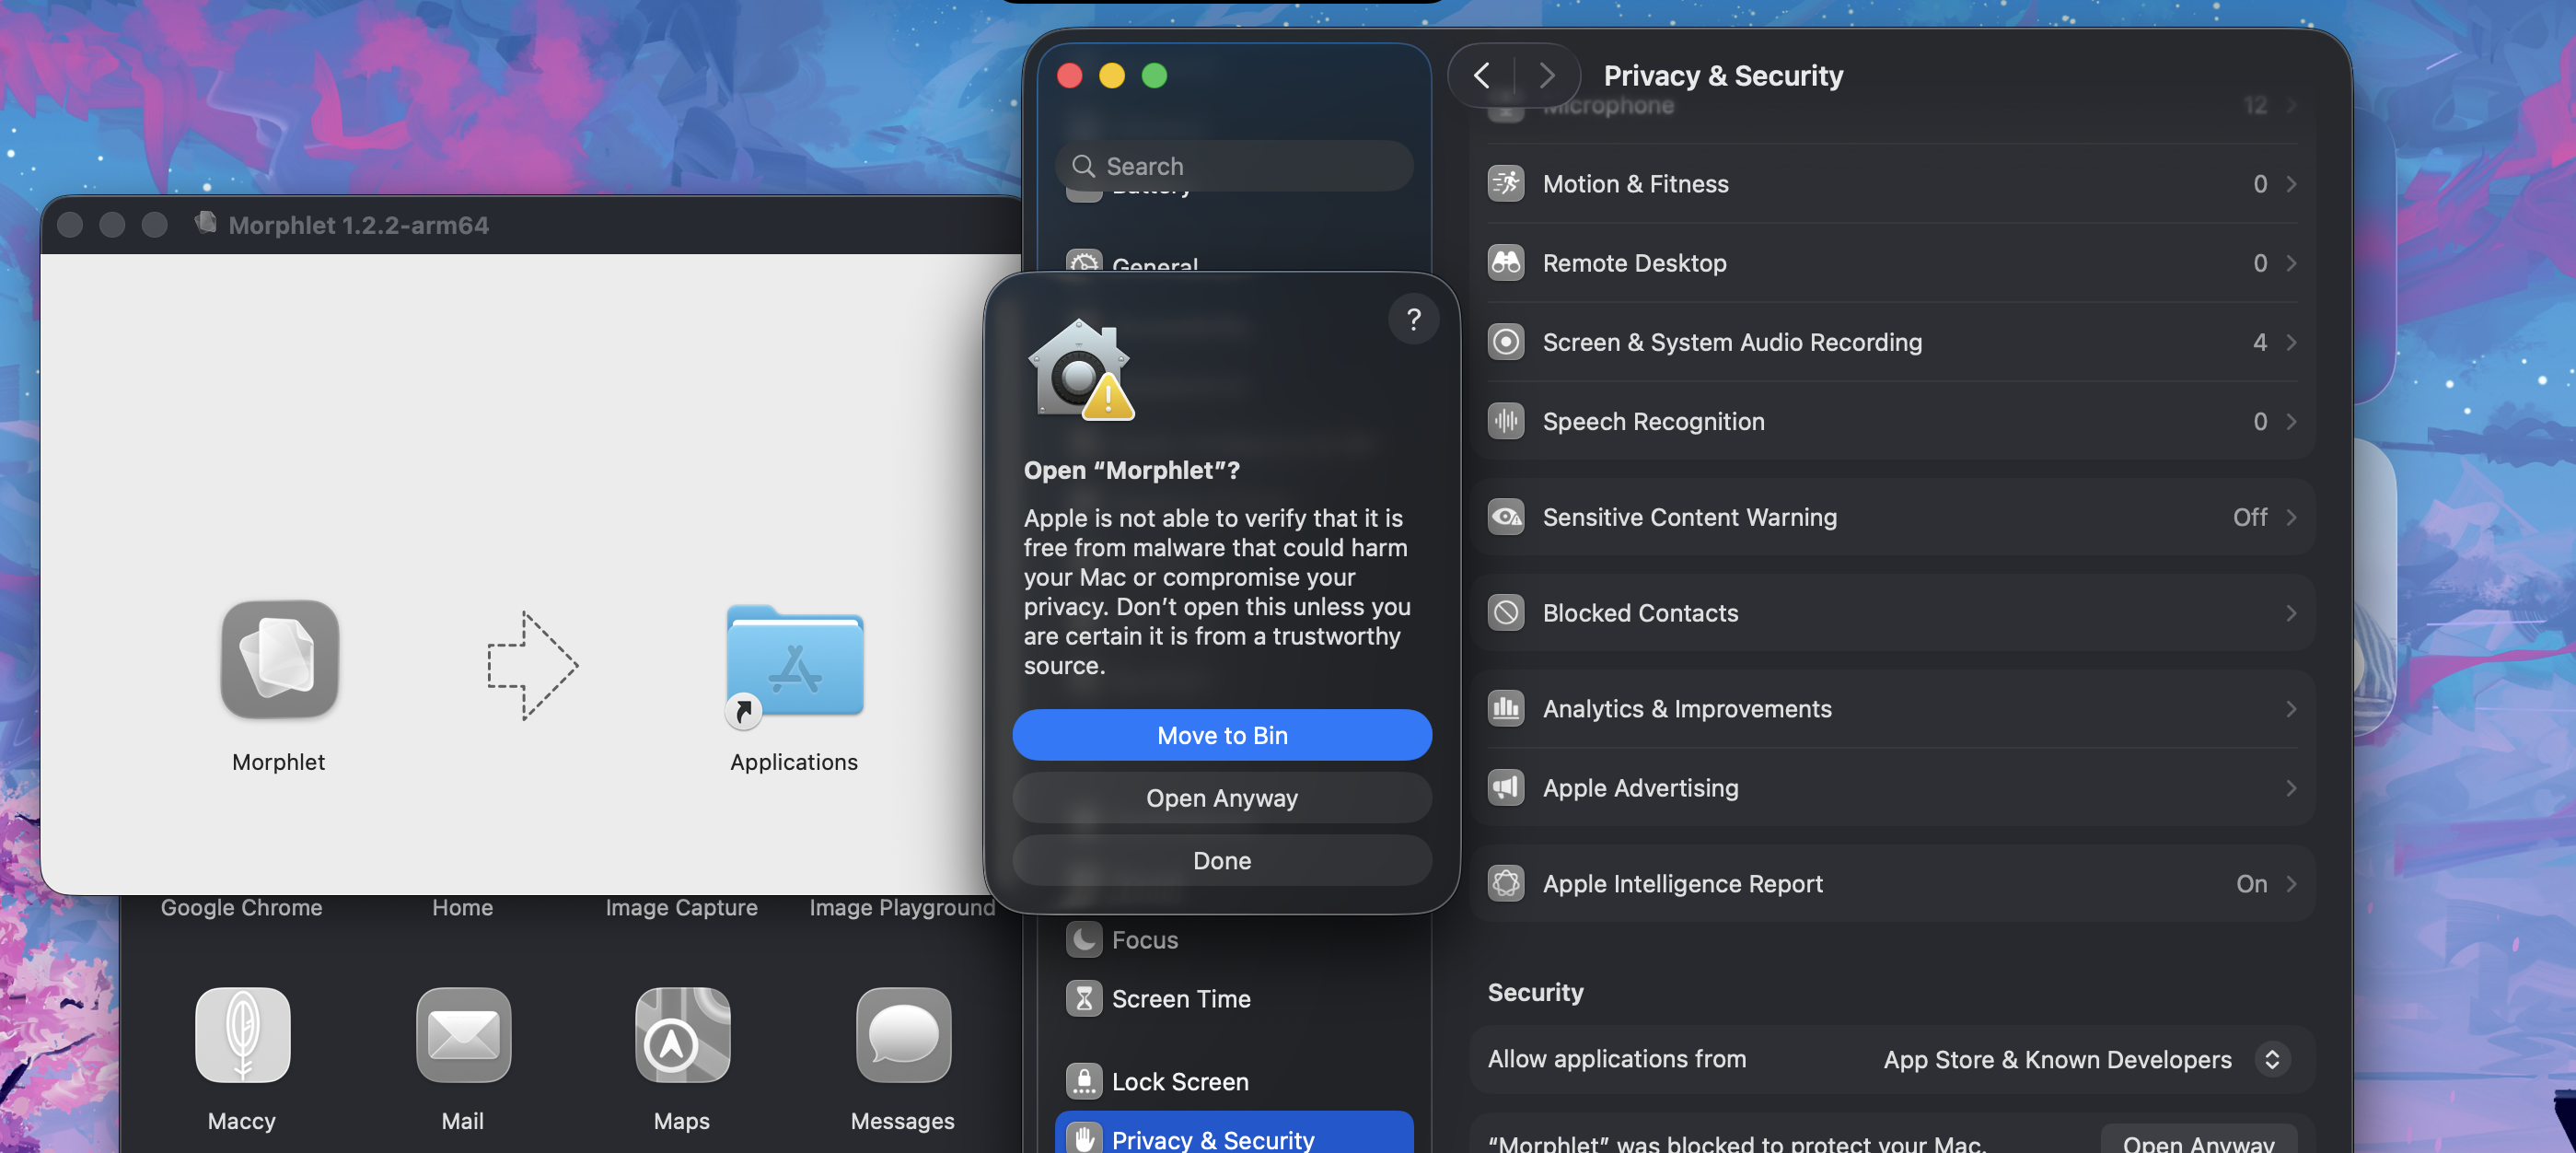Click the Apple Advertising megaphone icon
Viewport: 2576px width, 1153px height.
[x=1505, y=788]
